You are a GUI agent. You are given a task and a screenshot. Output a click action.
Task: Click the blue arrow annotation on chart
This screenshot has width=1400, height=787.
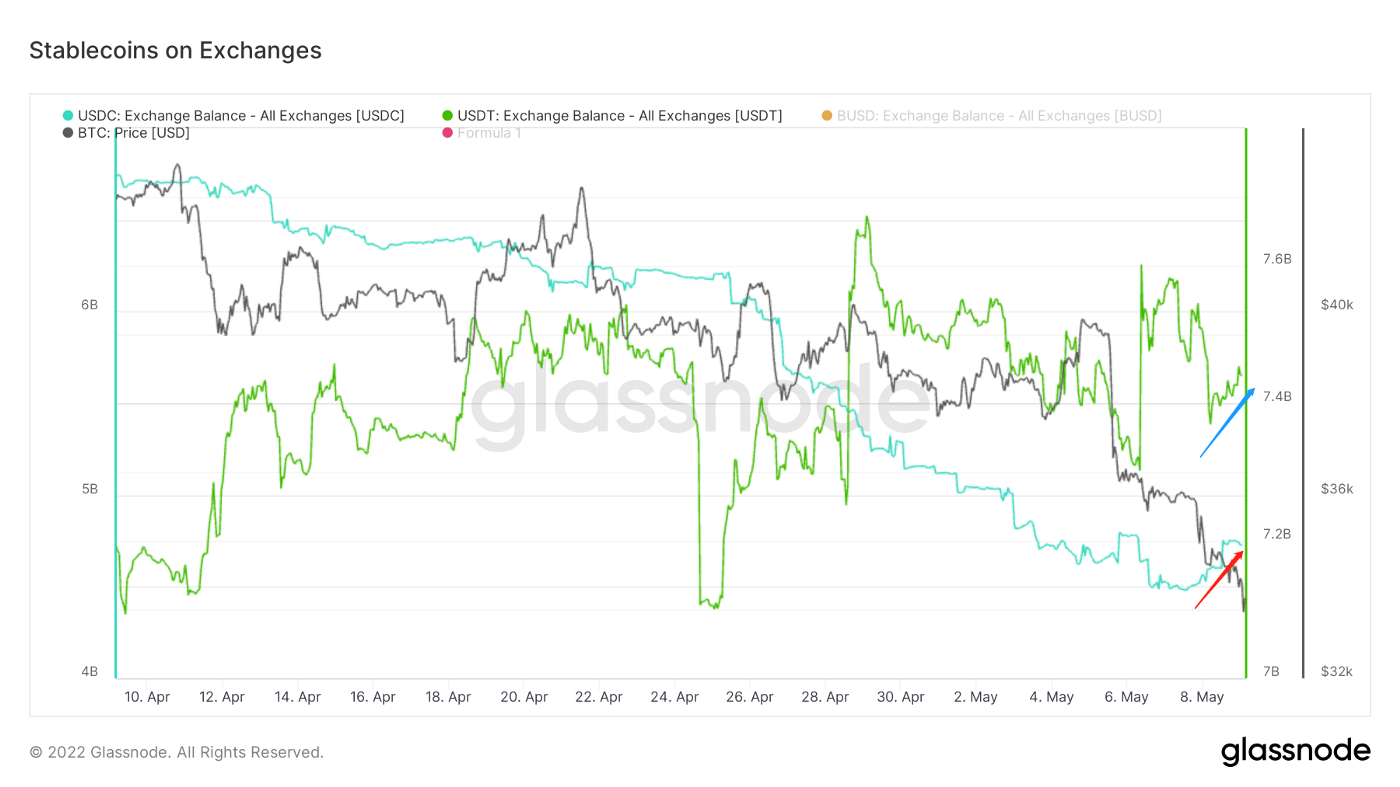[x=1228, y=422]
